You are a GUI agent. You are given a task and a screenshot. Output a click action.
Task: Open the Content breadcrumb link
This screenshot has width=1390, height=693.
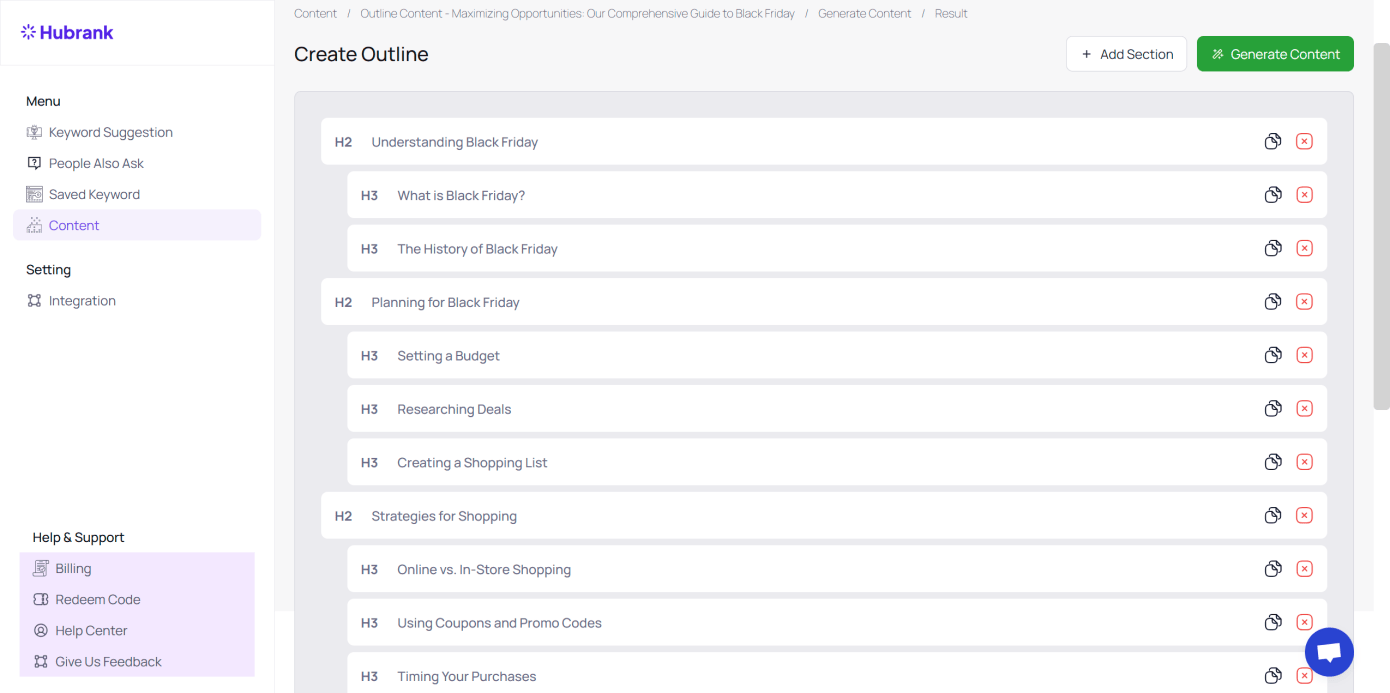tap(315, 14)
